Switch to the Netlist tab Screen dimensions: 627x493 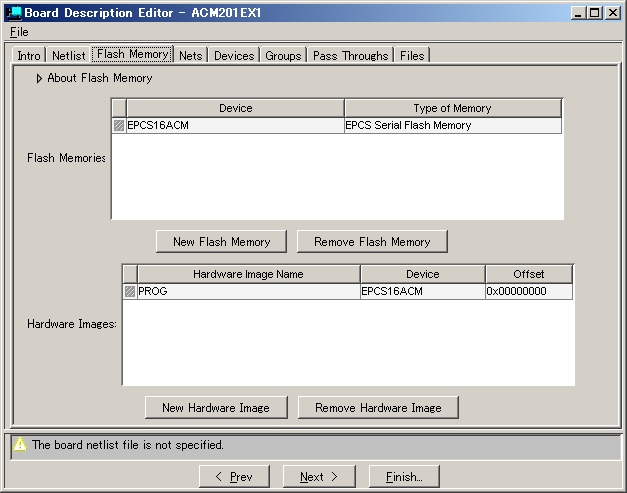coord(68,56)
